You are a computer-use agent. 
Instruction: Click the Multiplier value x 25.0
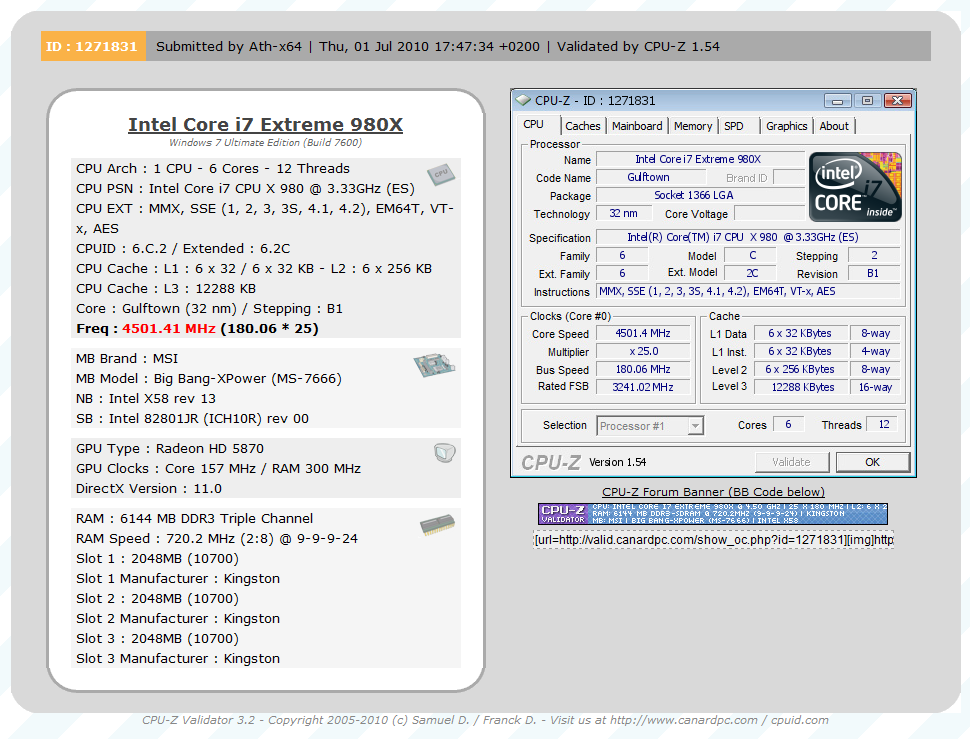643,351
